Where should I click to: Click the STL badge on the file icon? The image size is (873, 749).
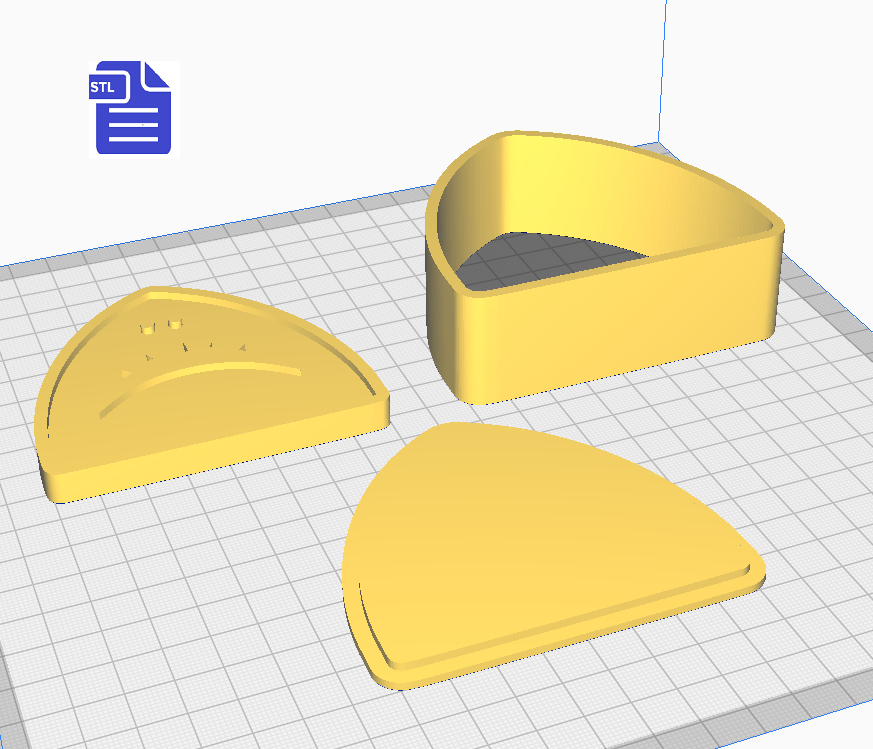coord(104,87)
